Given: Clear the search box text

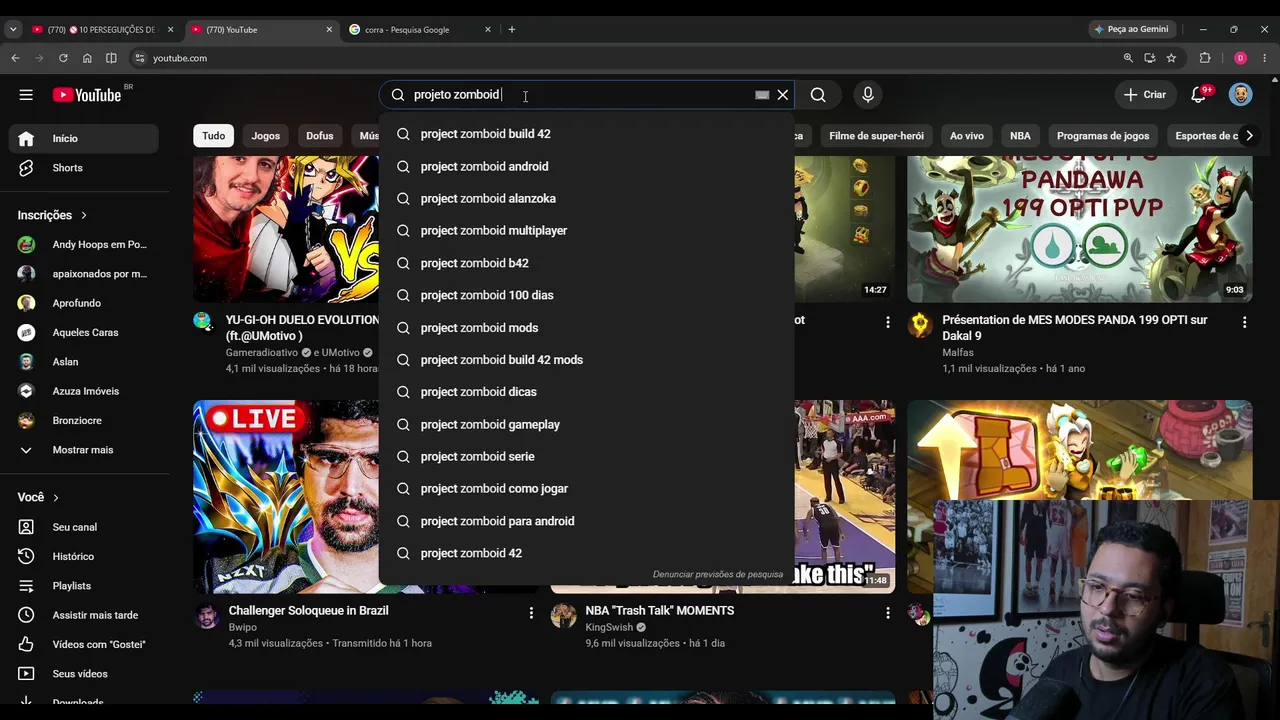Looking at the screenshot, I should click(x=783, y=95).
